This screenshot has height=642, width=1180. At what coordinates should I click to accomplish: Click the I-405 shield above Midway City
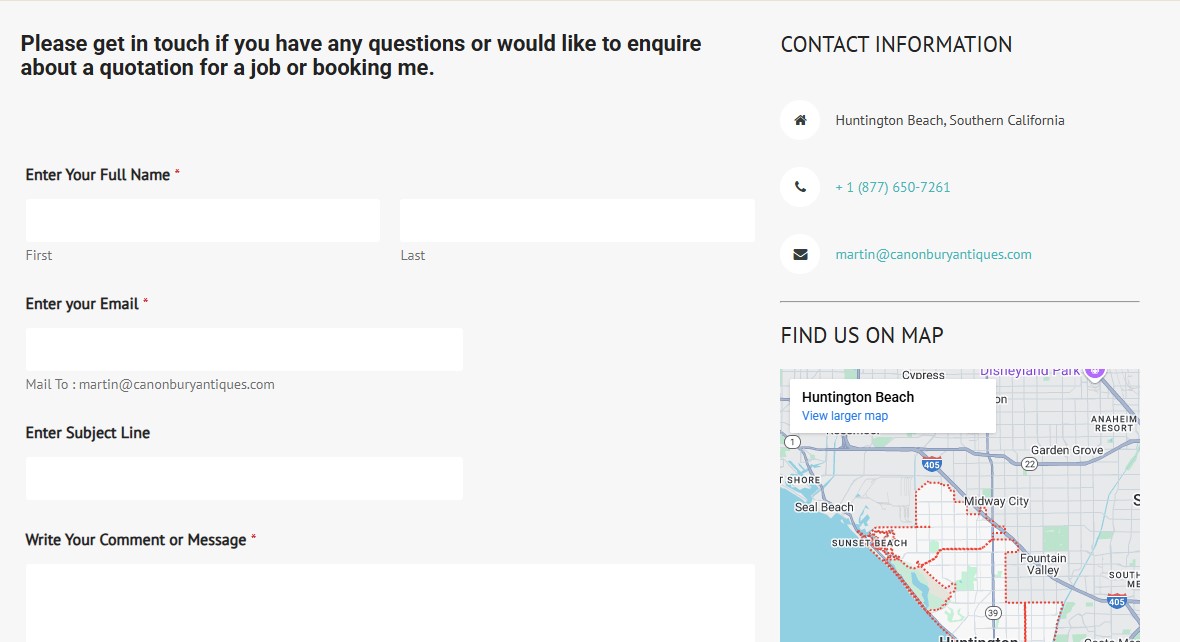click(931, 464)
